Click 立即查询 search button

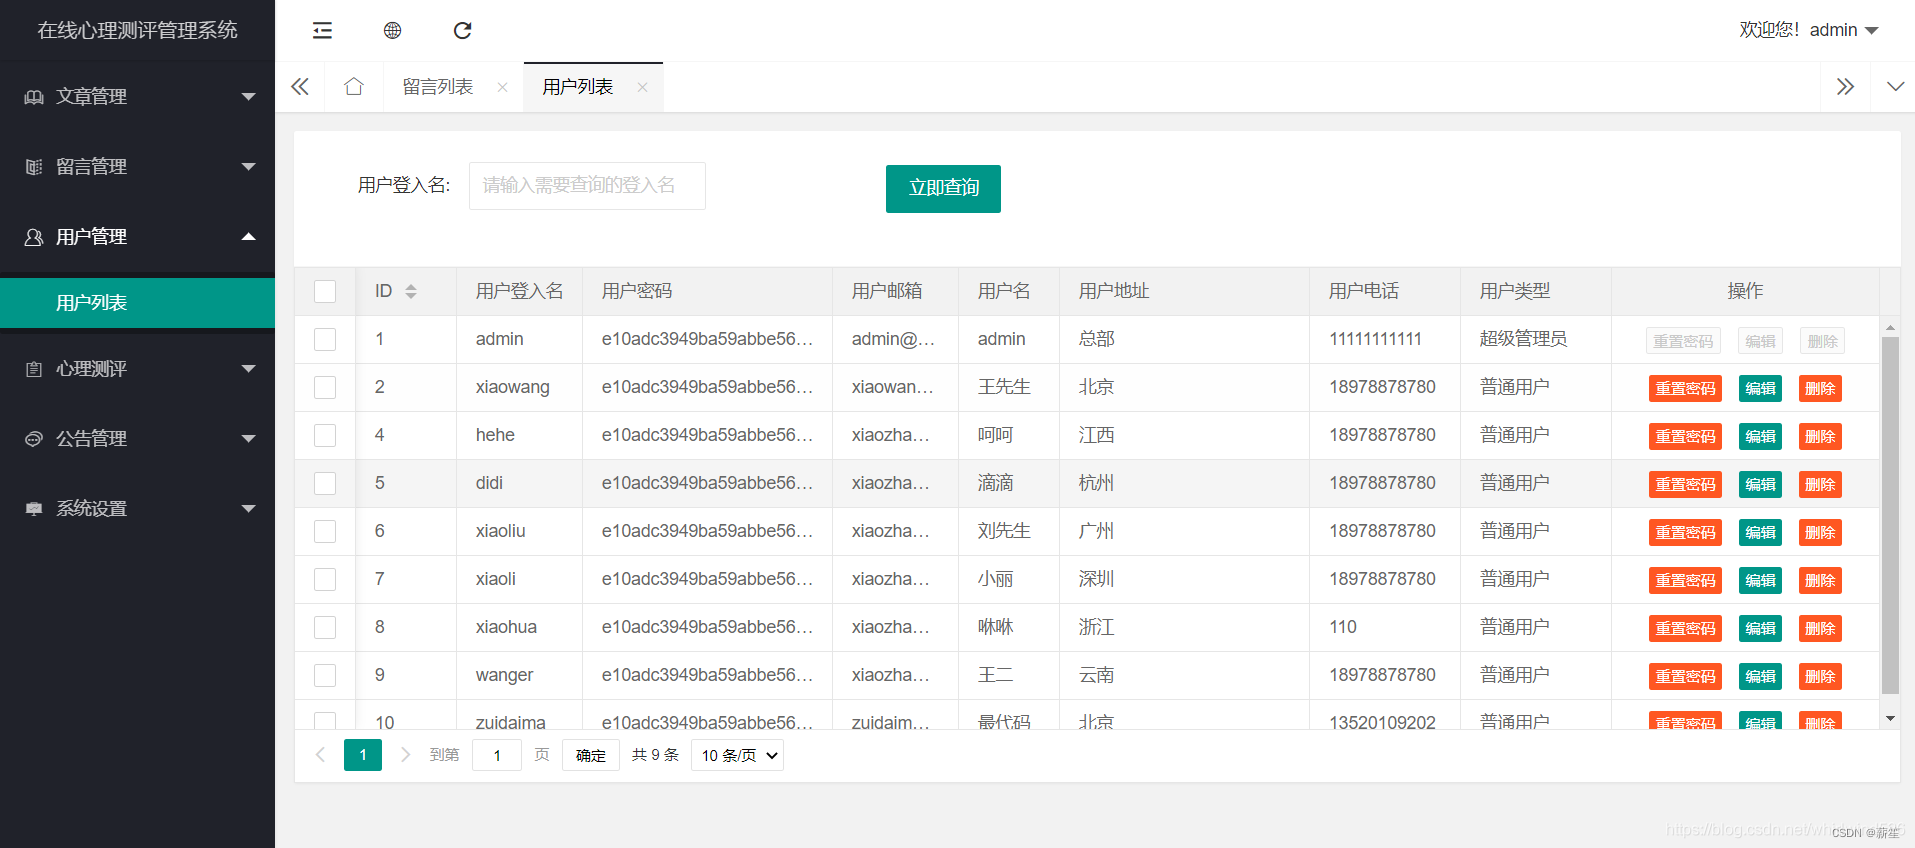[x=943, y=188]
